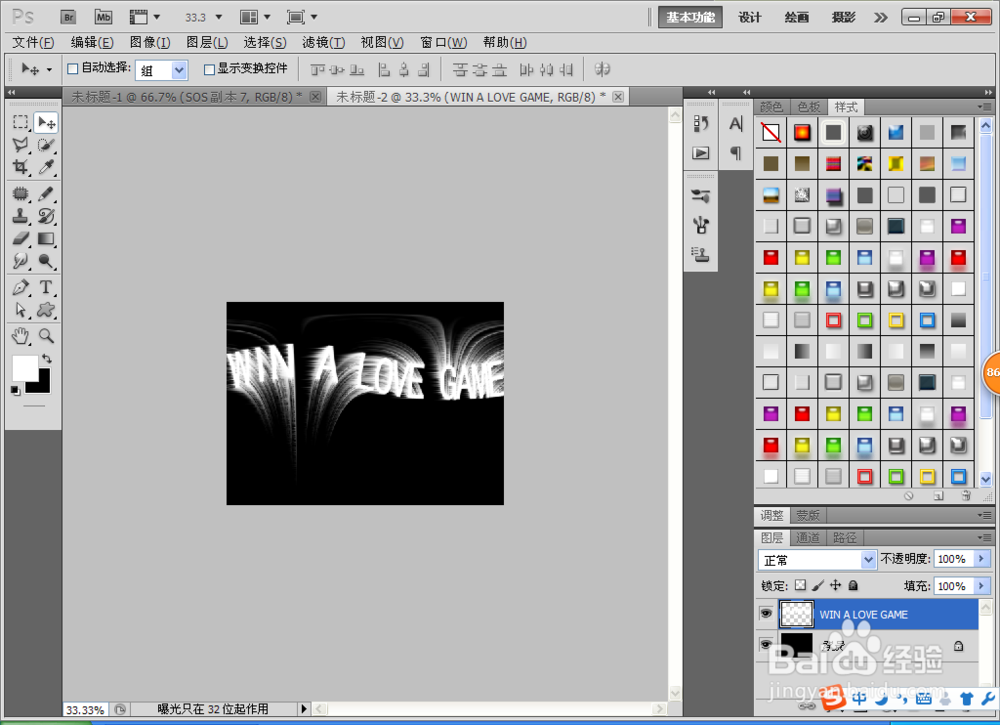Image resolution: width=1000 pixels, height=725 pixels.
Task: Switch to 摄影 workspace
Action: 843,17
